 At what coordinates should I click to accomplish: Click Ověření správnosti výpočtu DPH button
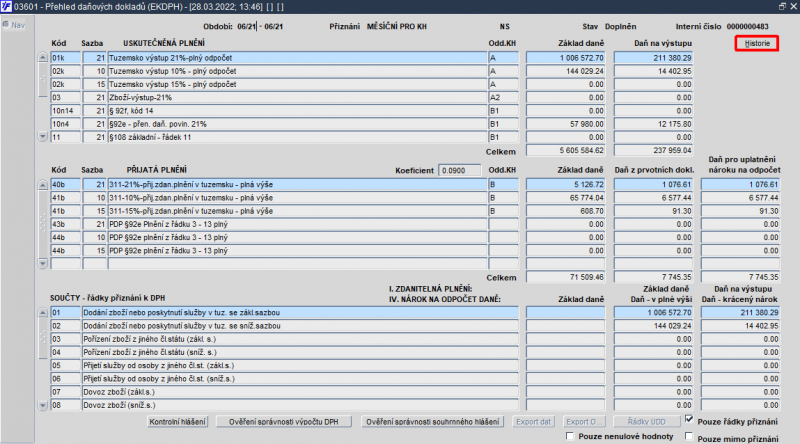[284, 422]
